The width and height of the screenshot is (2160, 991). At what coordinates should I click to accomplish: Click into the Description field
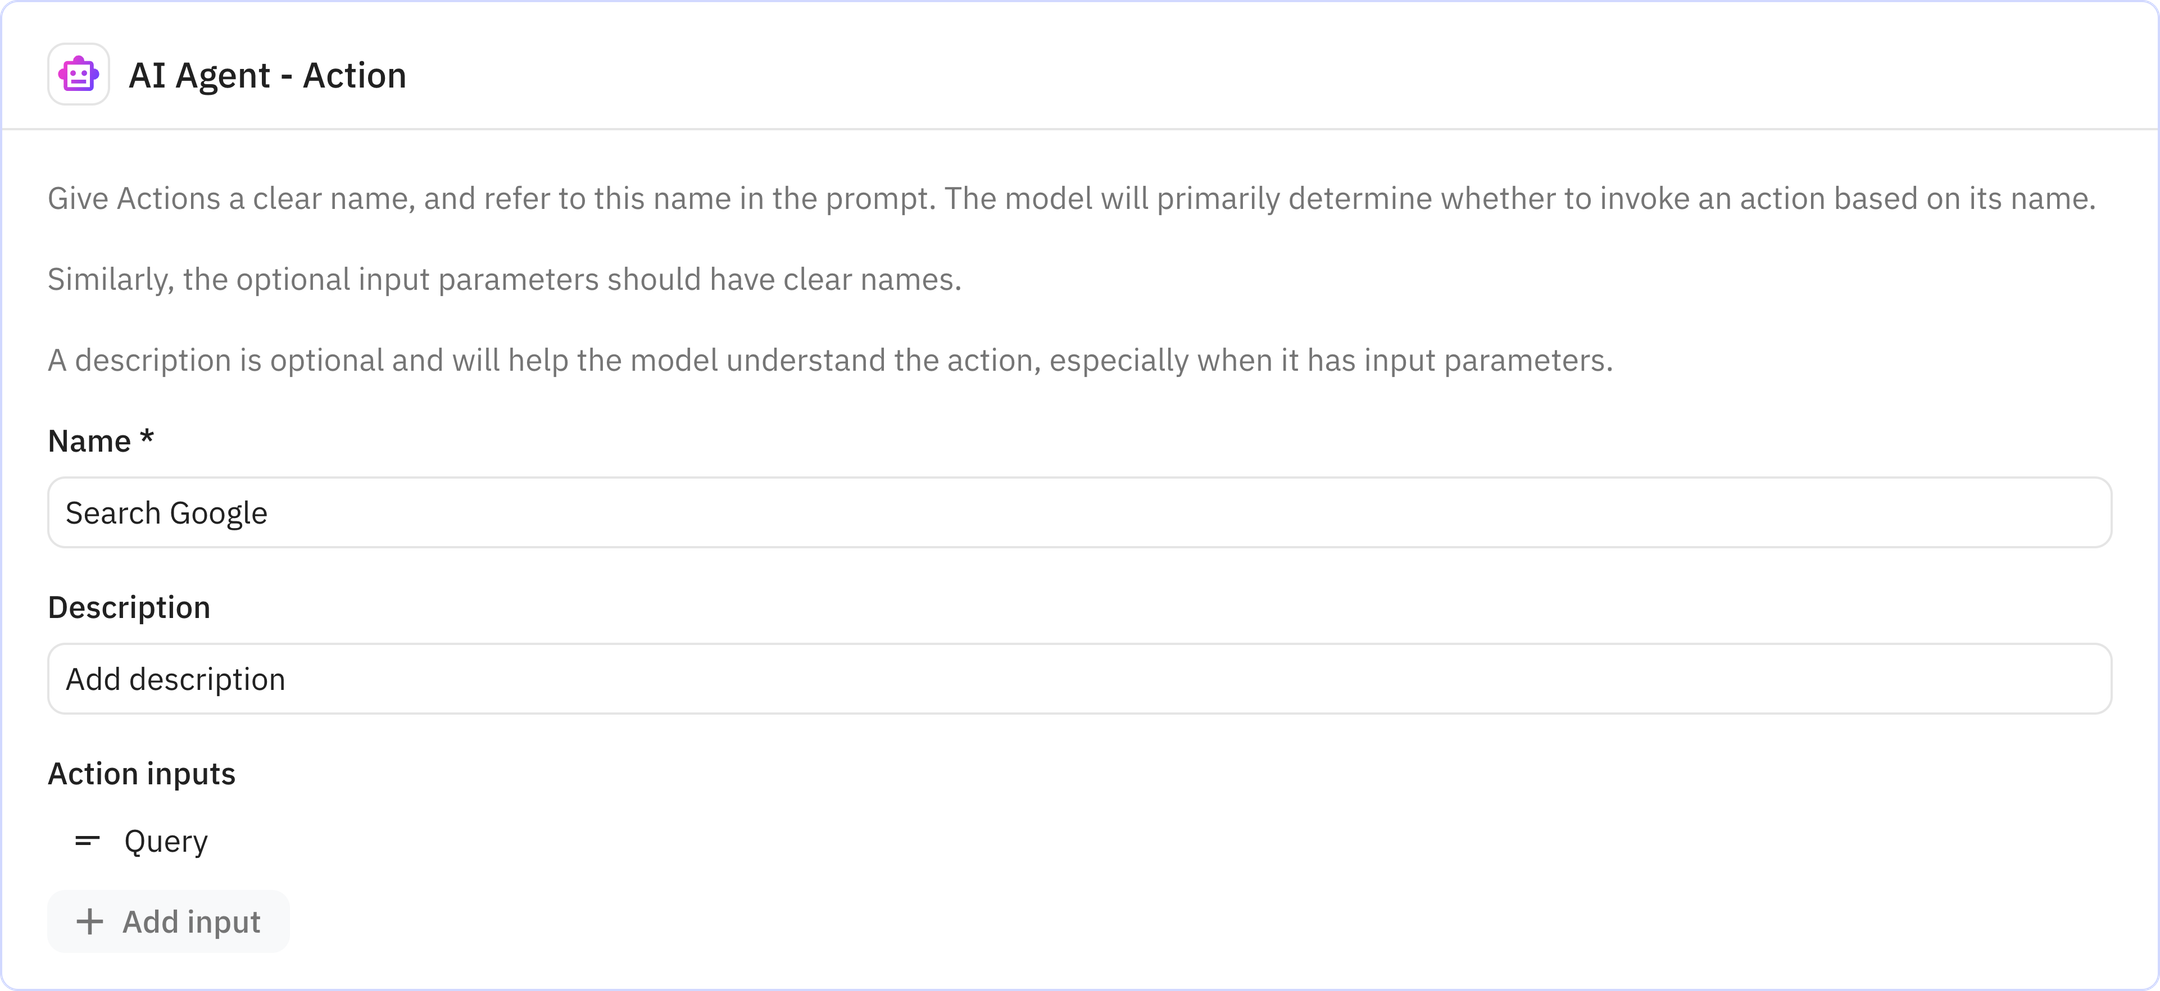1080,679
